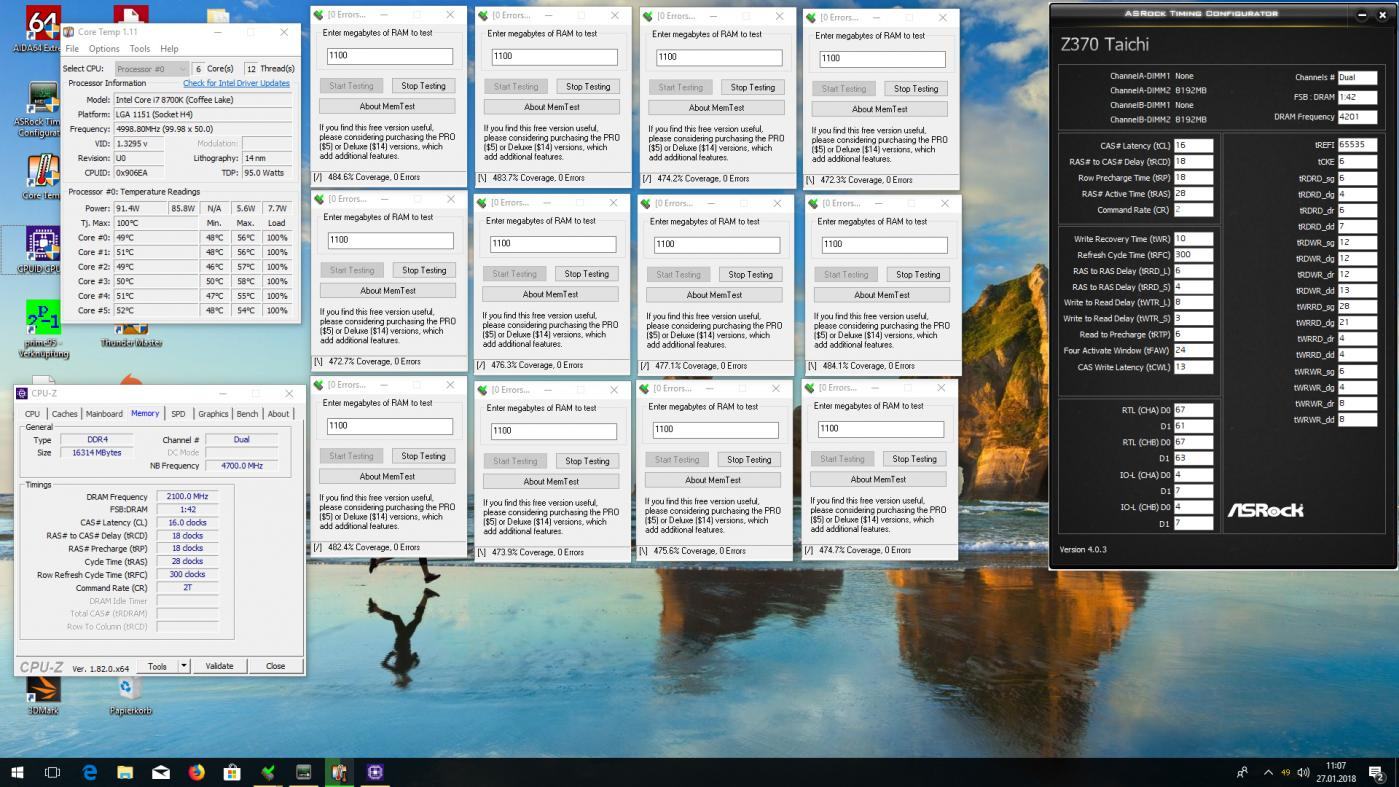Open the Core Temp Help menu
1399x787 pixels.
click(x=170, y=48)
